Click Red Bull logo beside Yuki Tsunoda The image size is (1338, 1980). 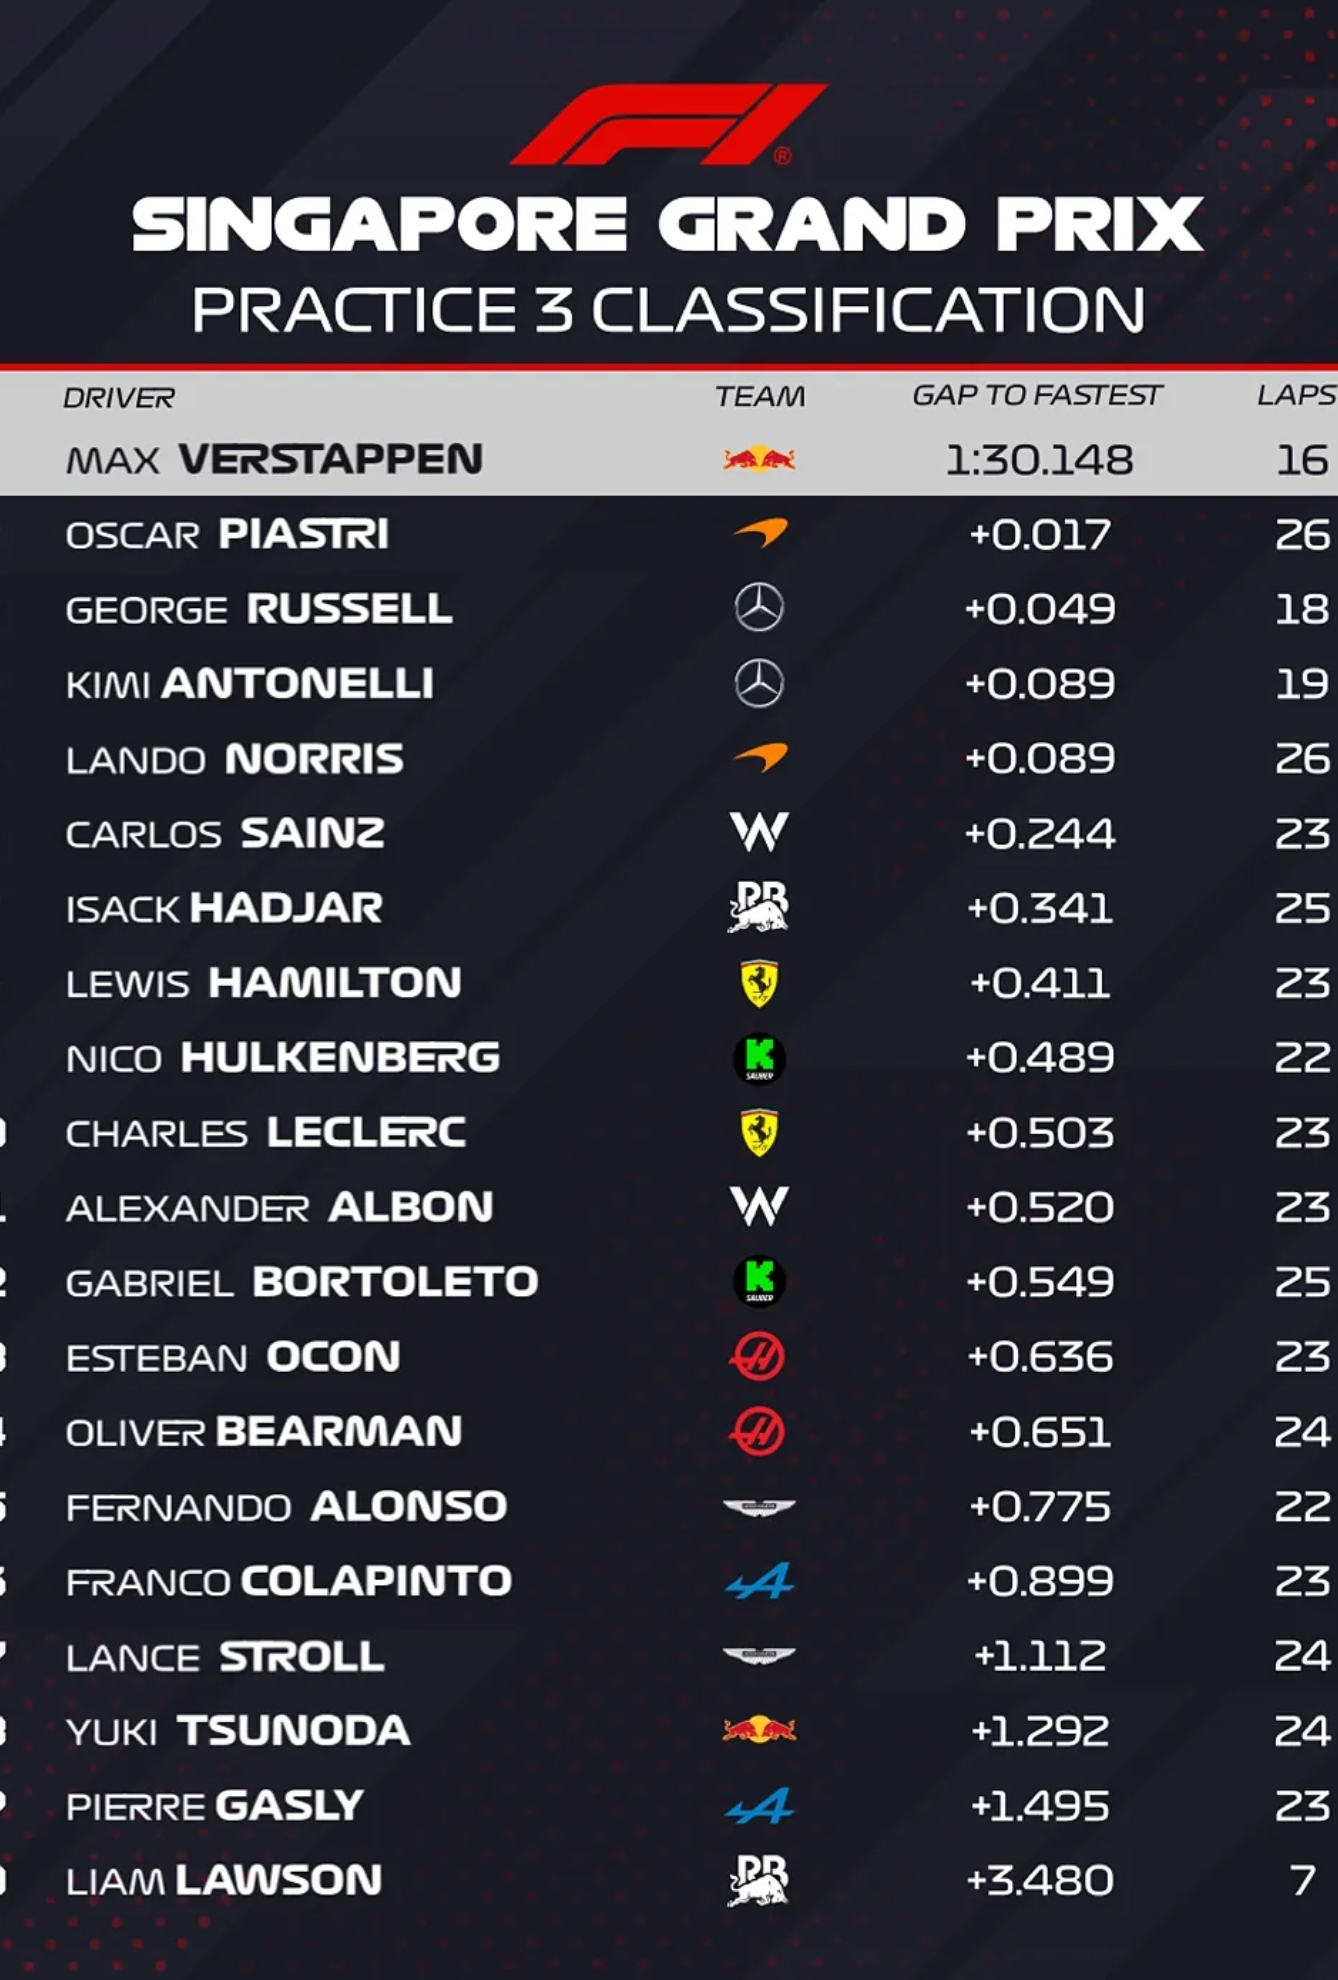[x=759, y=1730]
